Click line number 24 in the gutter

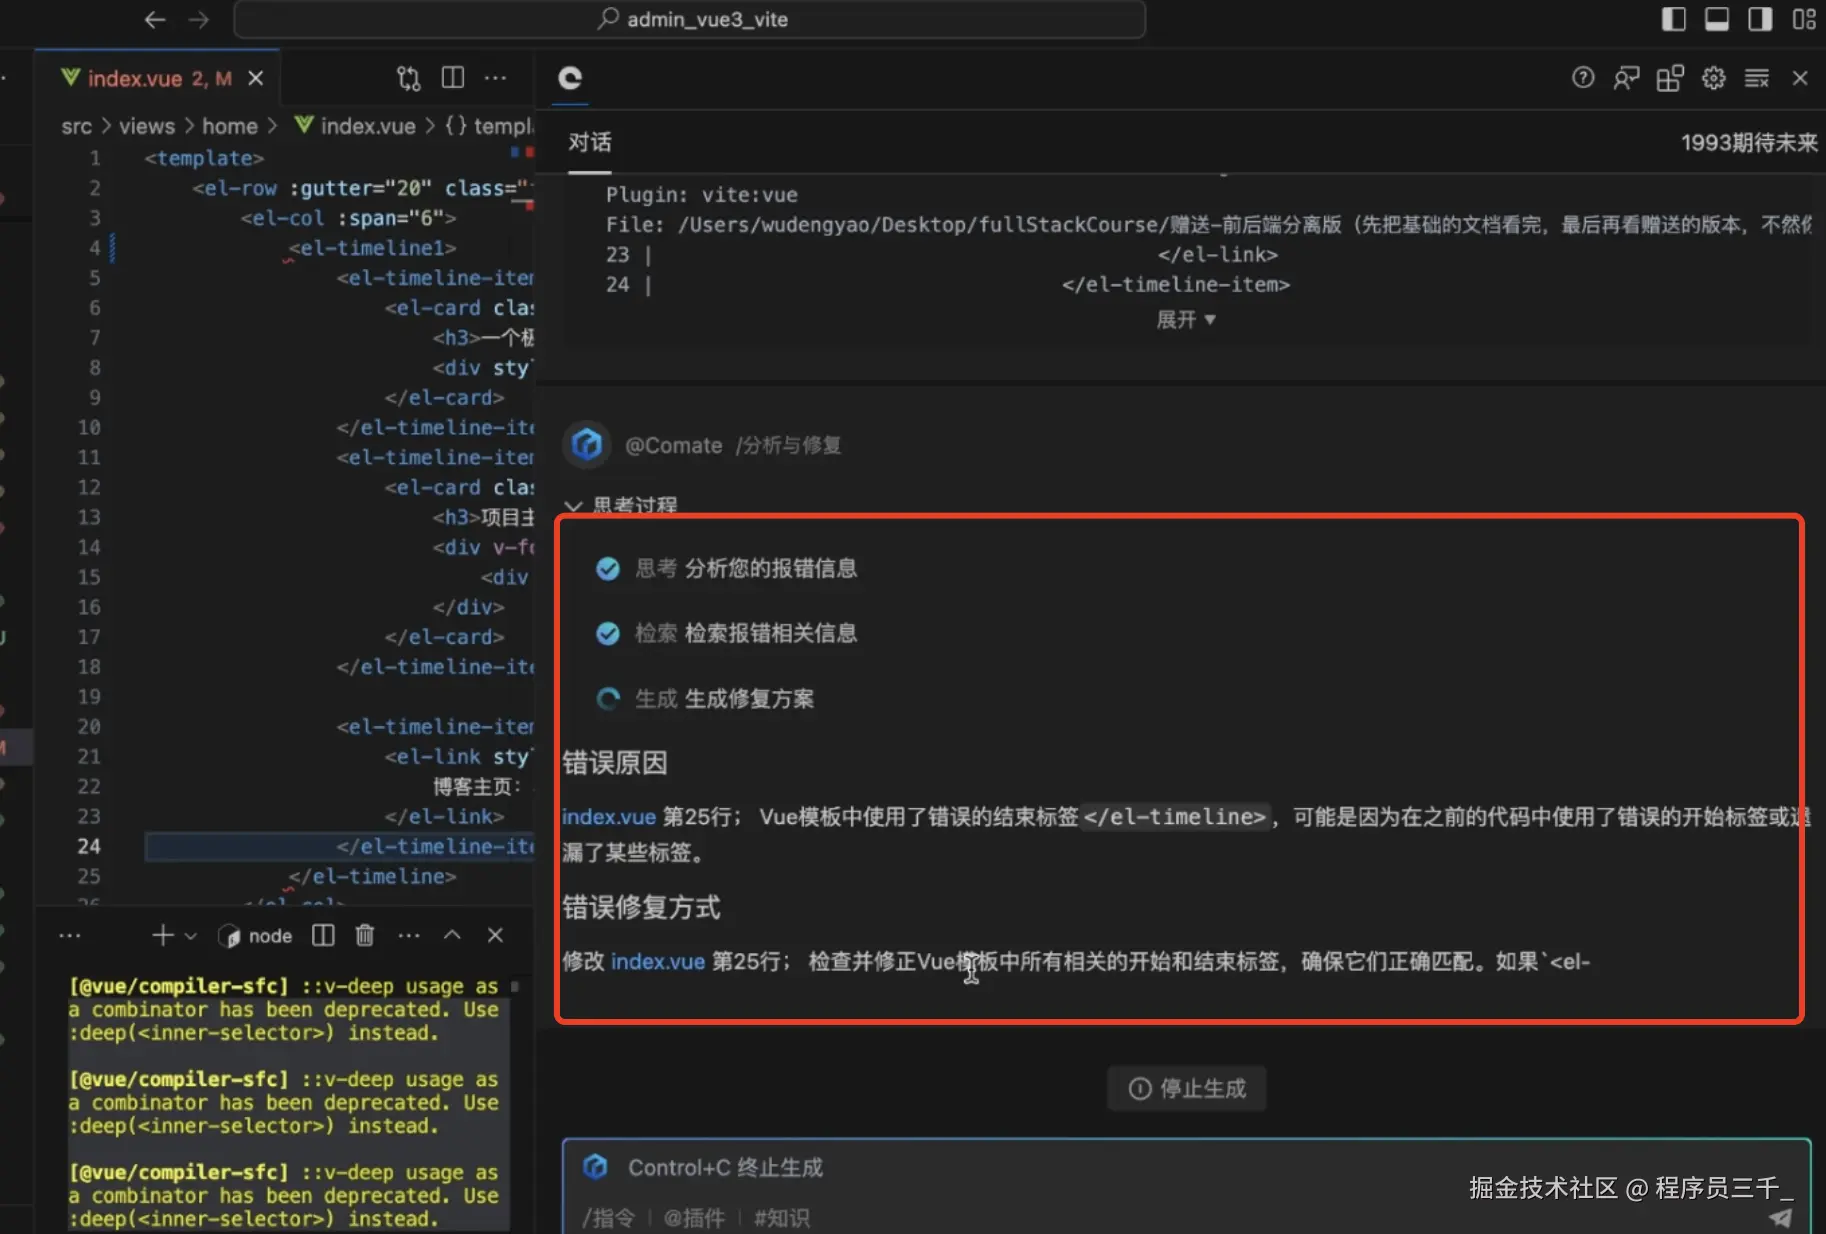pos(89,847)
